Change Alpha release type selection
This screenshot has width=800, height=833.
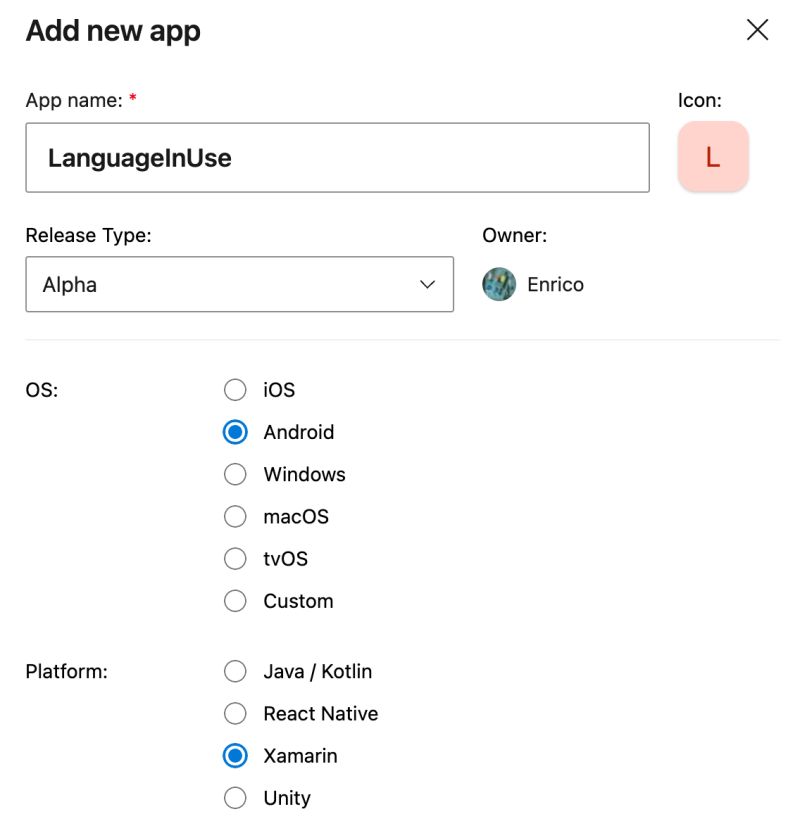coord(238,284)
